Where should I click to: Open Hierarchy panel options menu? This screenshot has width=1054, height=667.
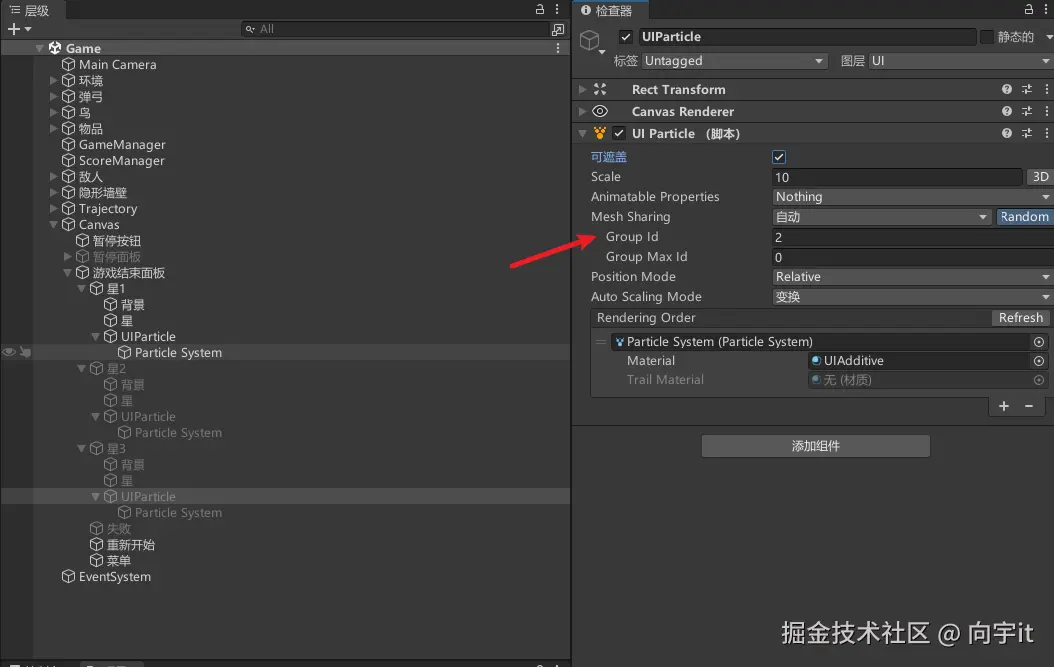point(557,9)
